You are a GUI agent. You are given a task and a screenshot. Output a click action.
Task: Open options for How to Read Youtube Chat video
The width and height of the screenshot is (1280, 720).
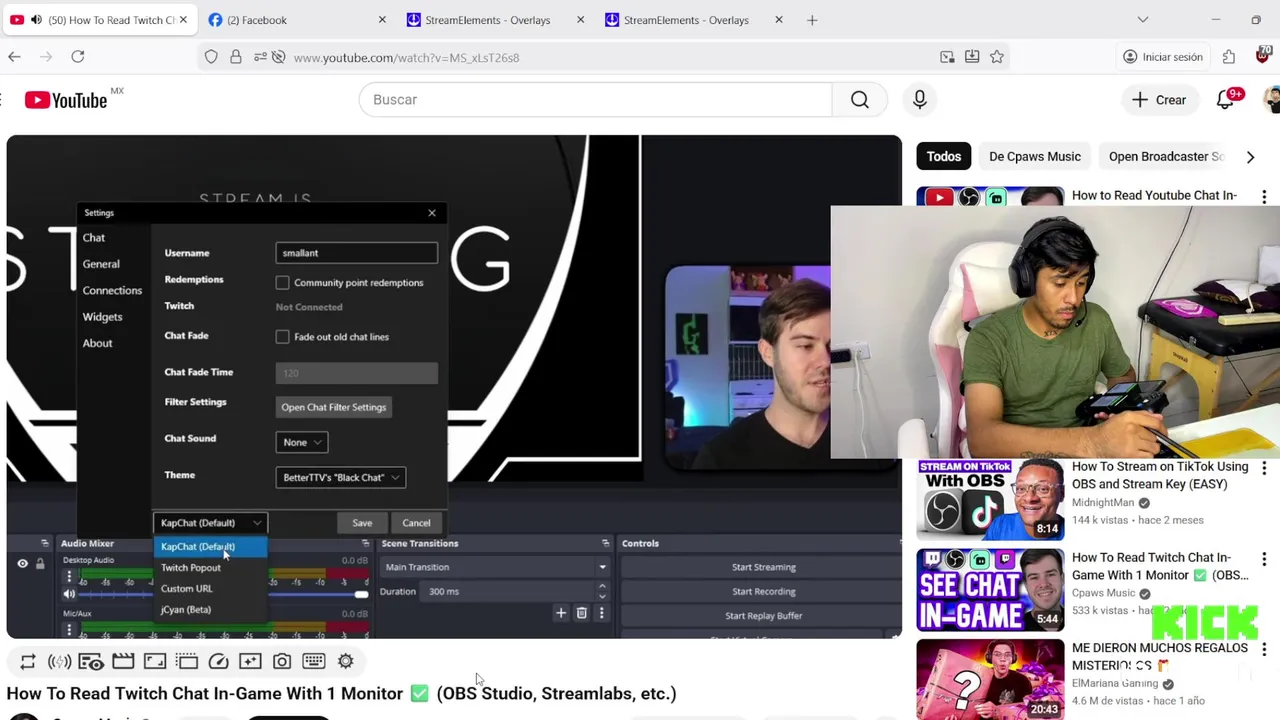1264,197
